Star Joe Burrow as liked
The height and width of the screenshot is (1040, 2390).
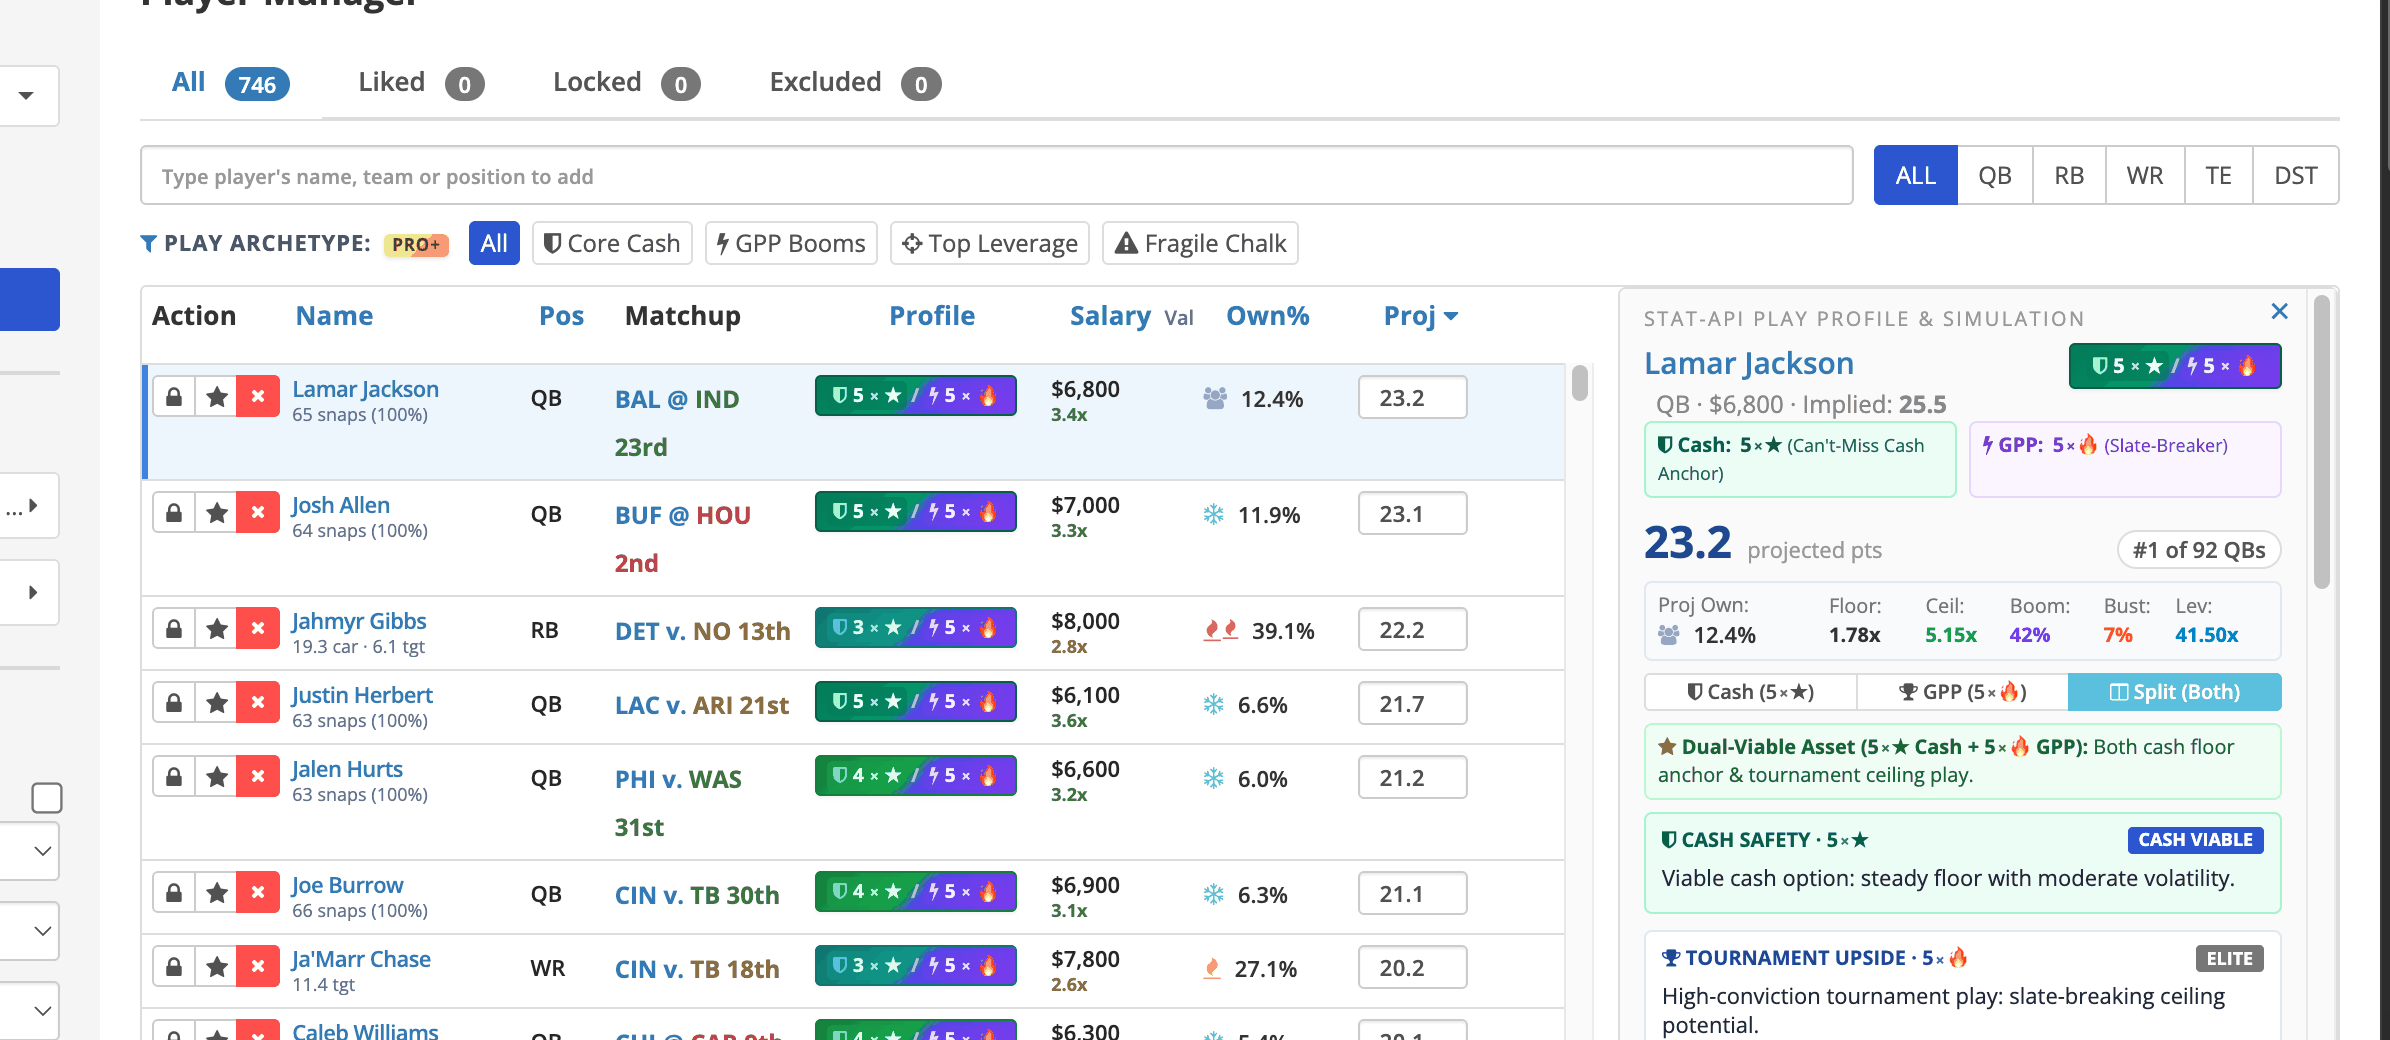click(x=216, y=893)
